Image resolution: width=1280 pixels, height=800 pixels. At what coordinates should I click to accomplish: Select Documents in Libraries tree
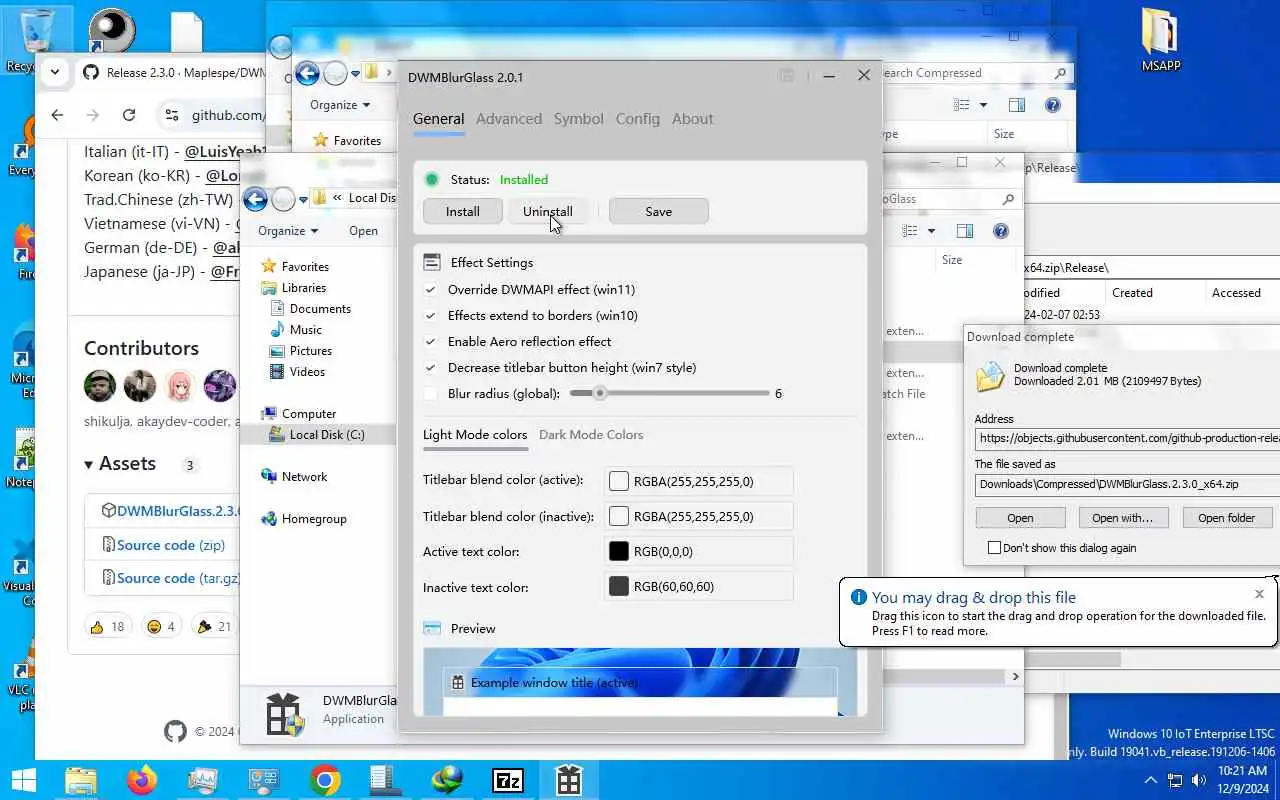320,309
